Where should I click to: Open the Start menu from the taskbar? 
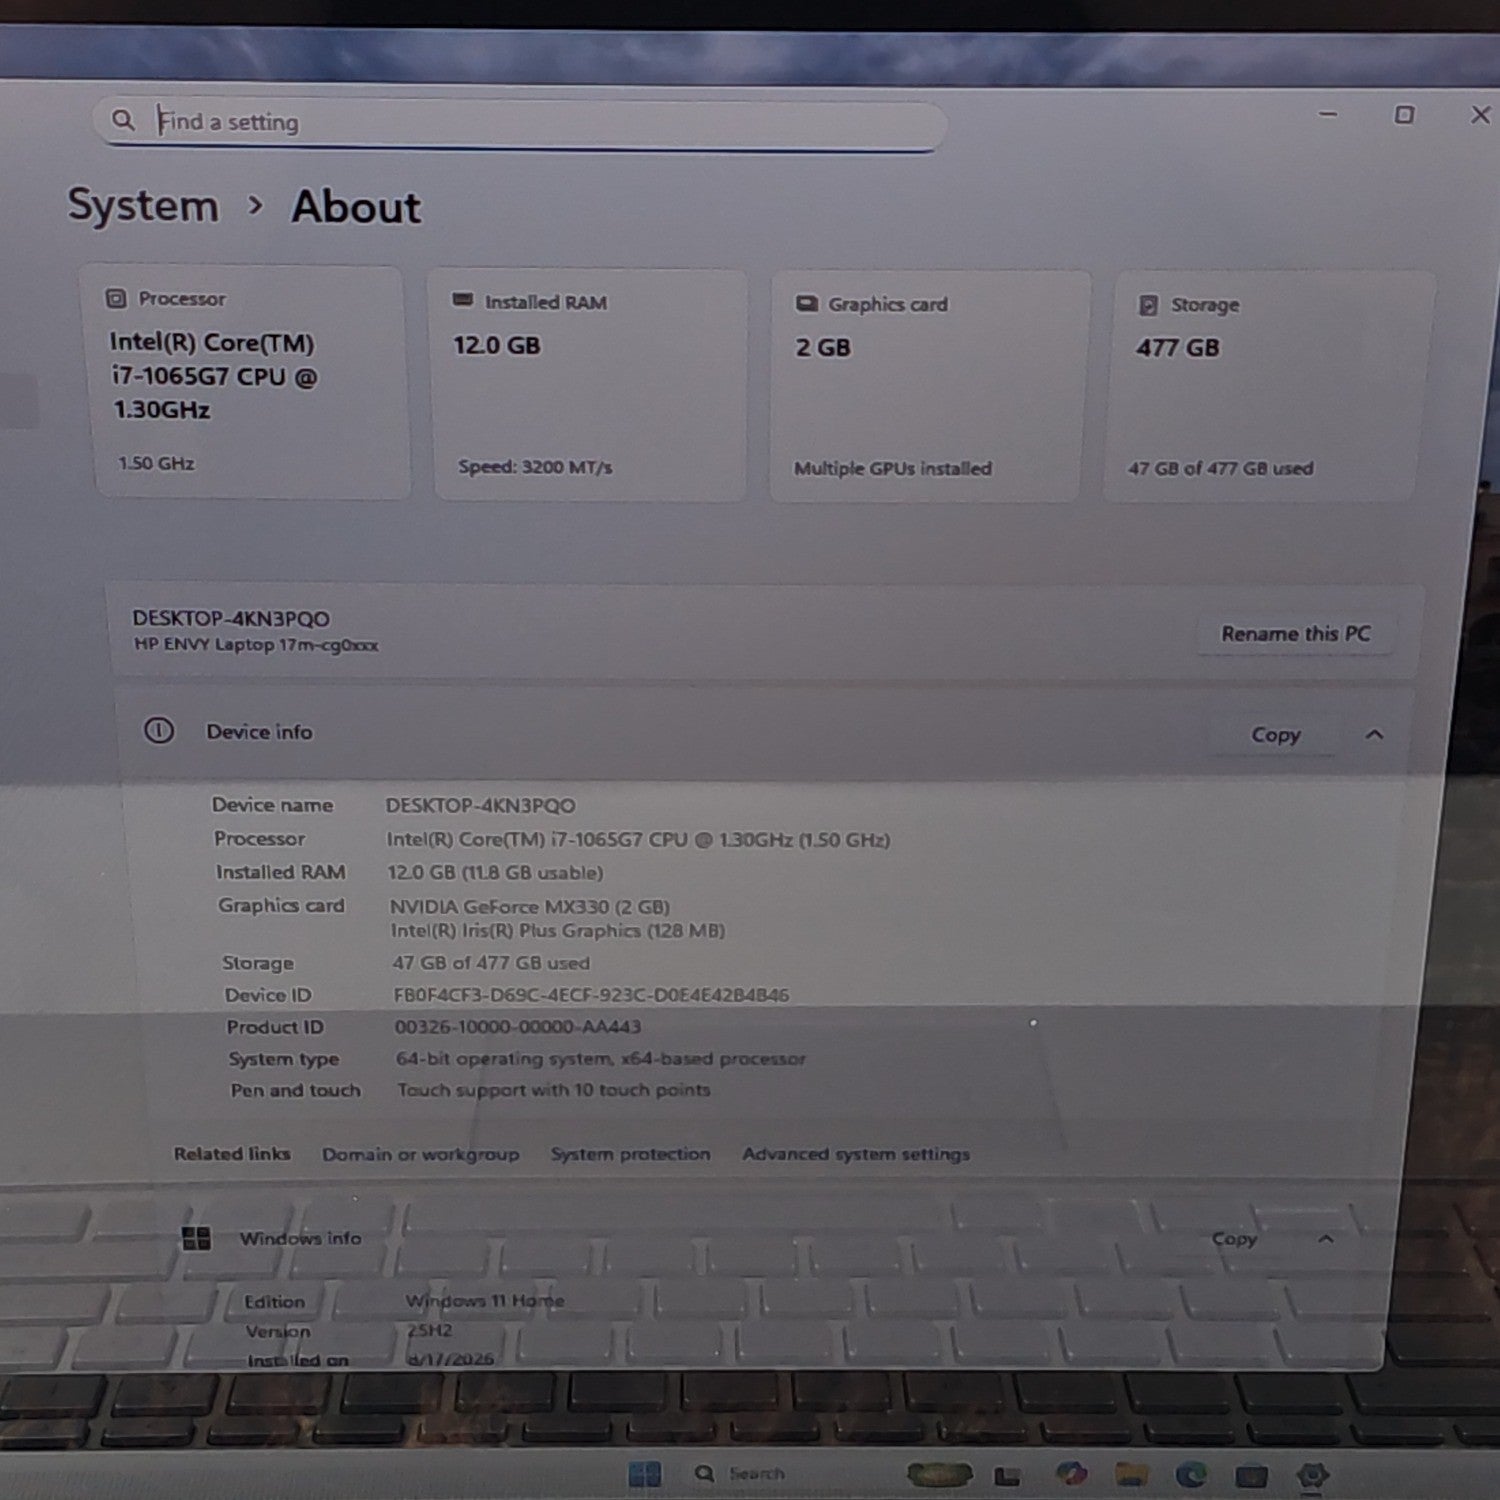pos(644,1474)
